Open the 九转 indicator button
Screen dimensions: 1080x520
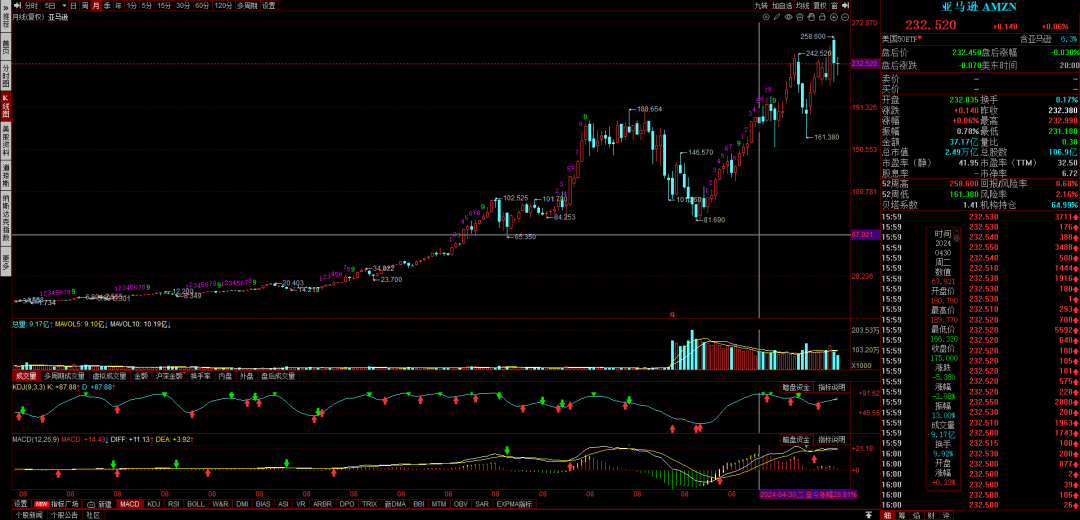(761, 5)
